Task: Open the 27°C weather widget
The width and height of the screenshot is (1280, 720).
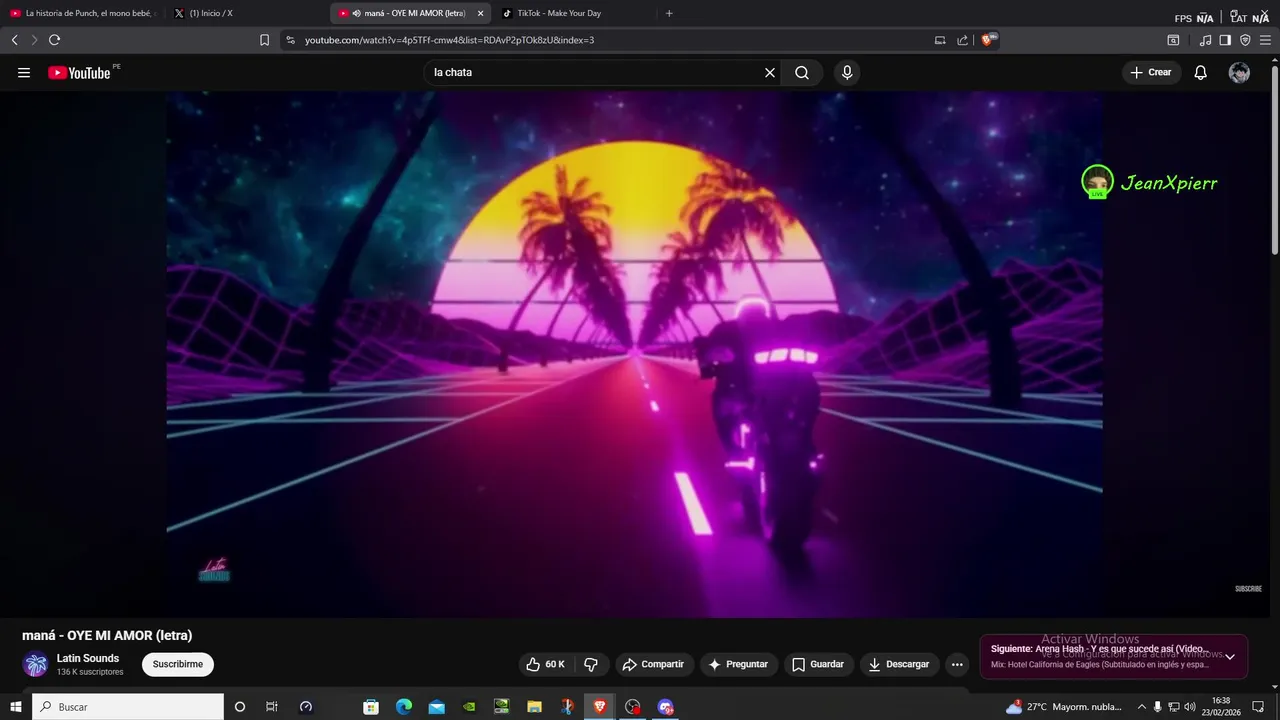Action: pos(1064,707)
